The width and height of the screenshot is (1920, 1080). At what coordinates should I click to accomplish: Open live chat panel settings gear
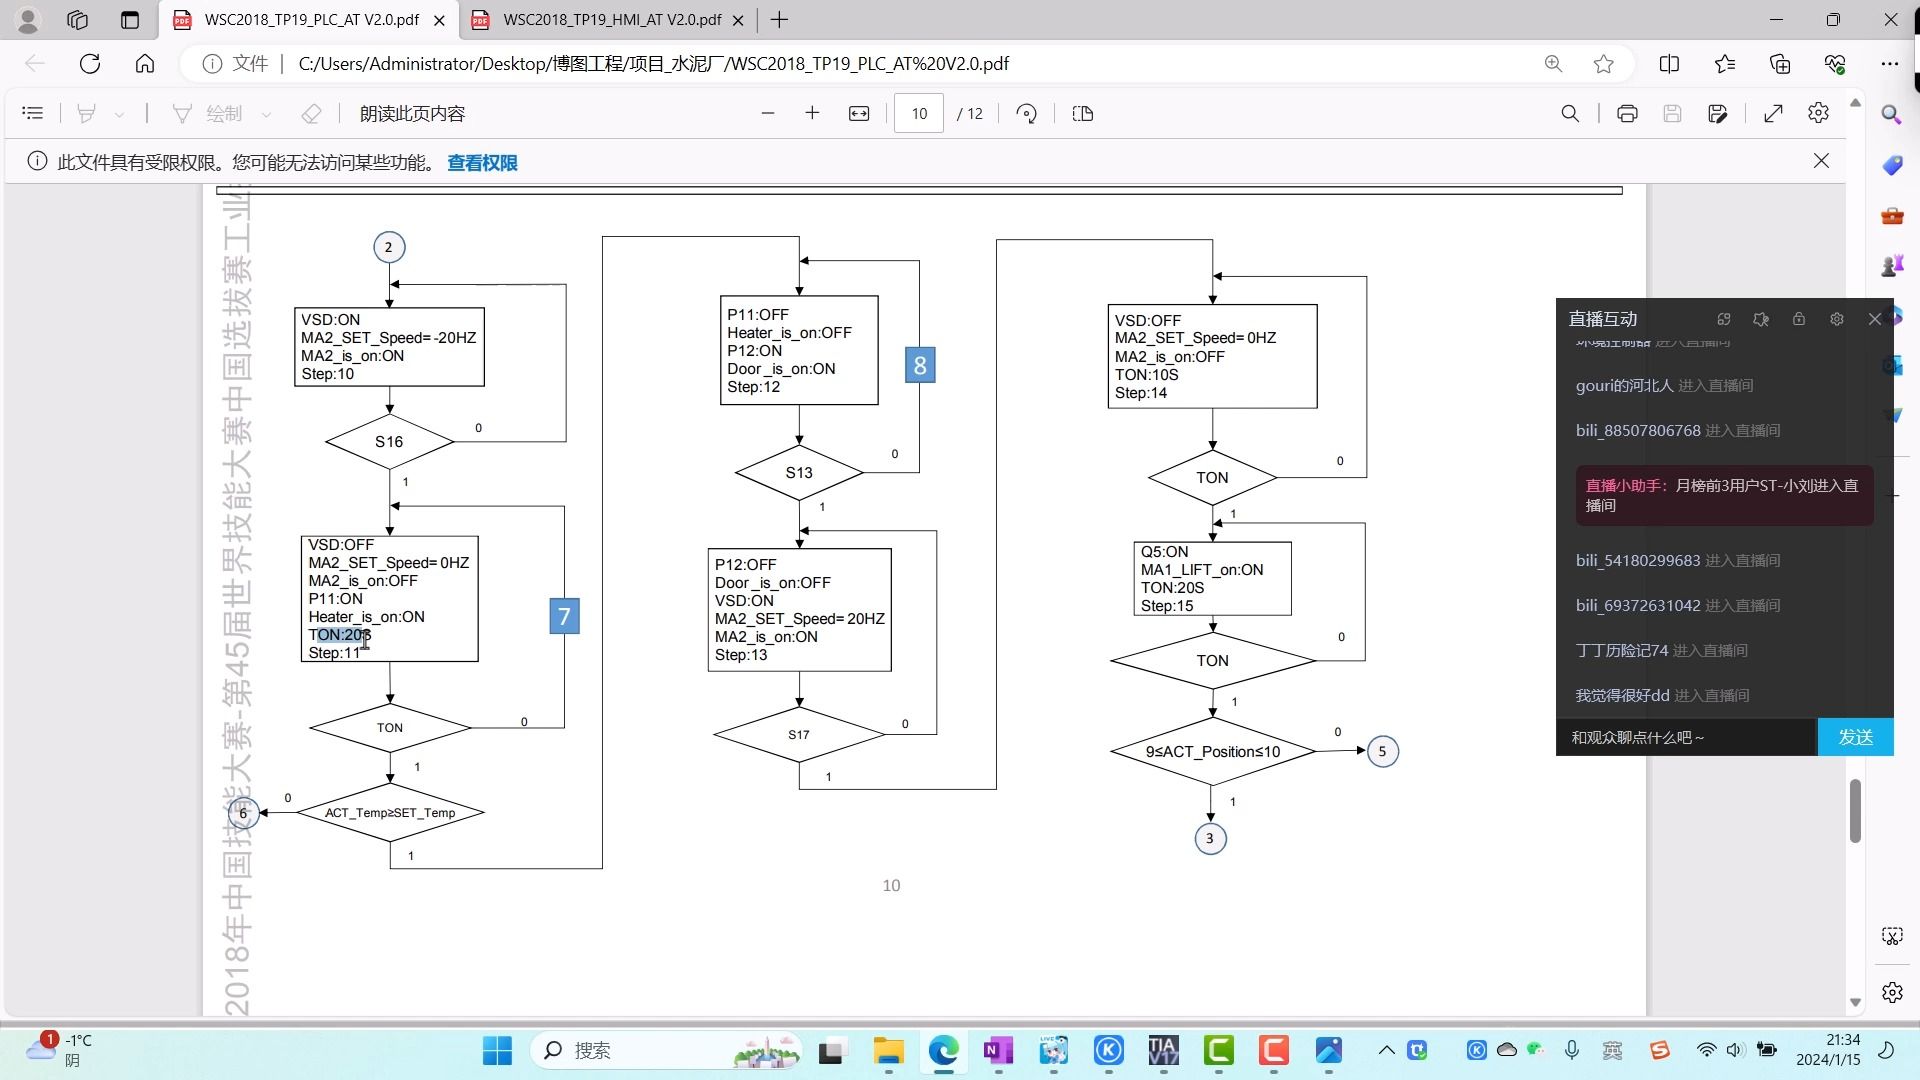coord(1836,319)
